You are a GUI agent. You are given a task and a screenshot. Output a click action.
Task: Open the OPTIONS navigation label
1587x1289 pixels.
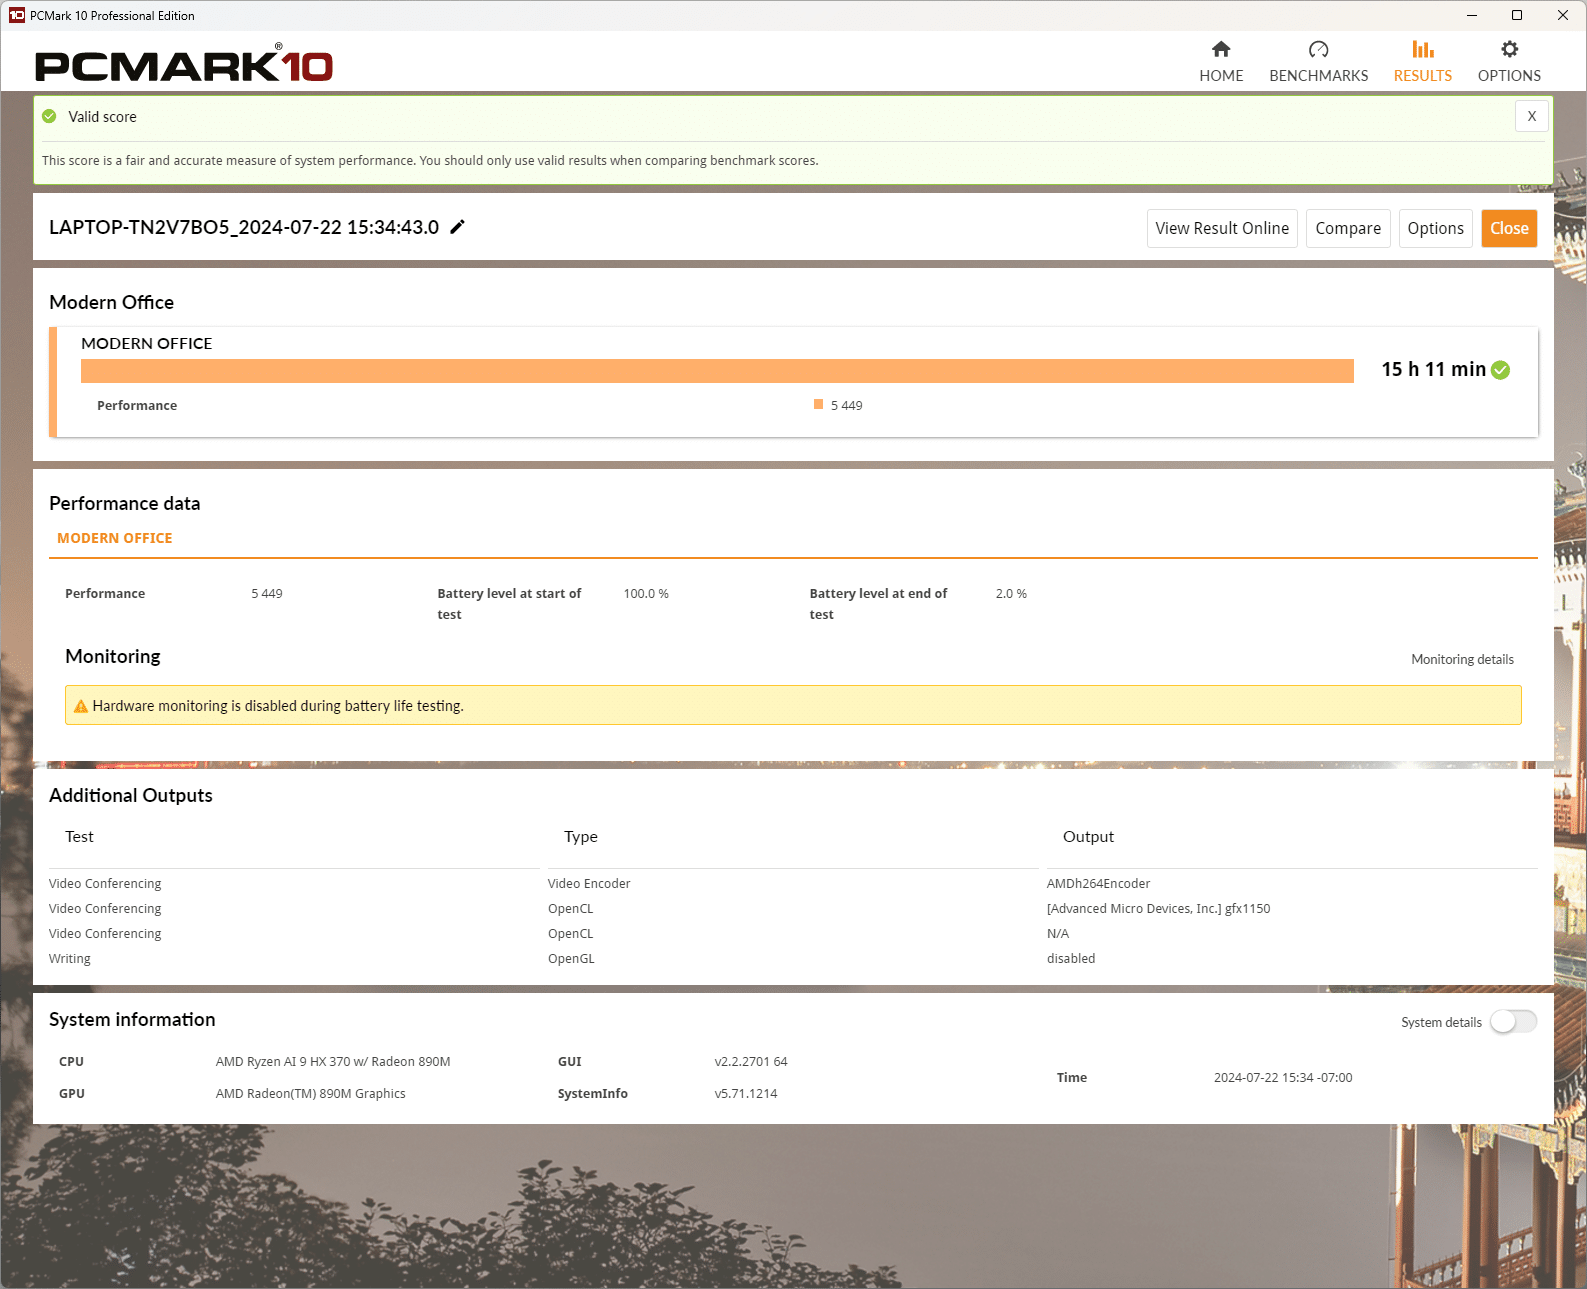click(1509, 76)
